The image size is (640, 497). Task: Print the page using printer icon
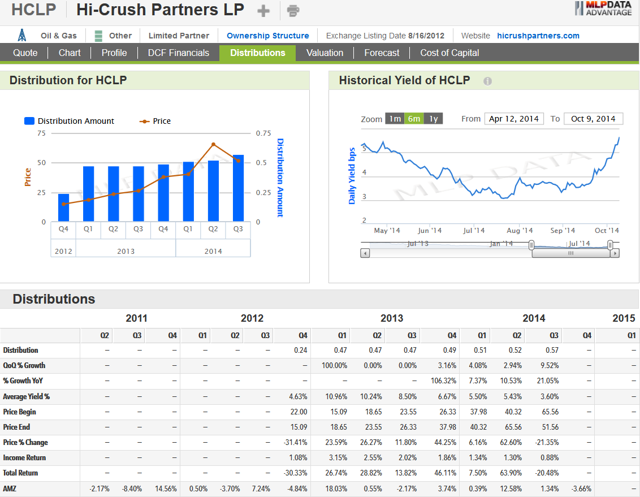293,11
